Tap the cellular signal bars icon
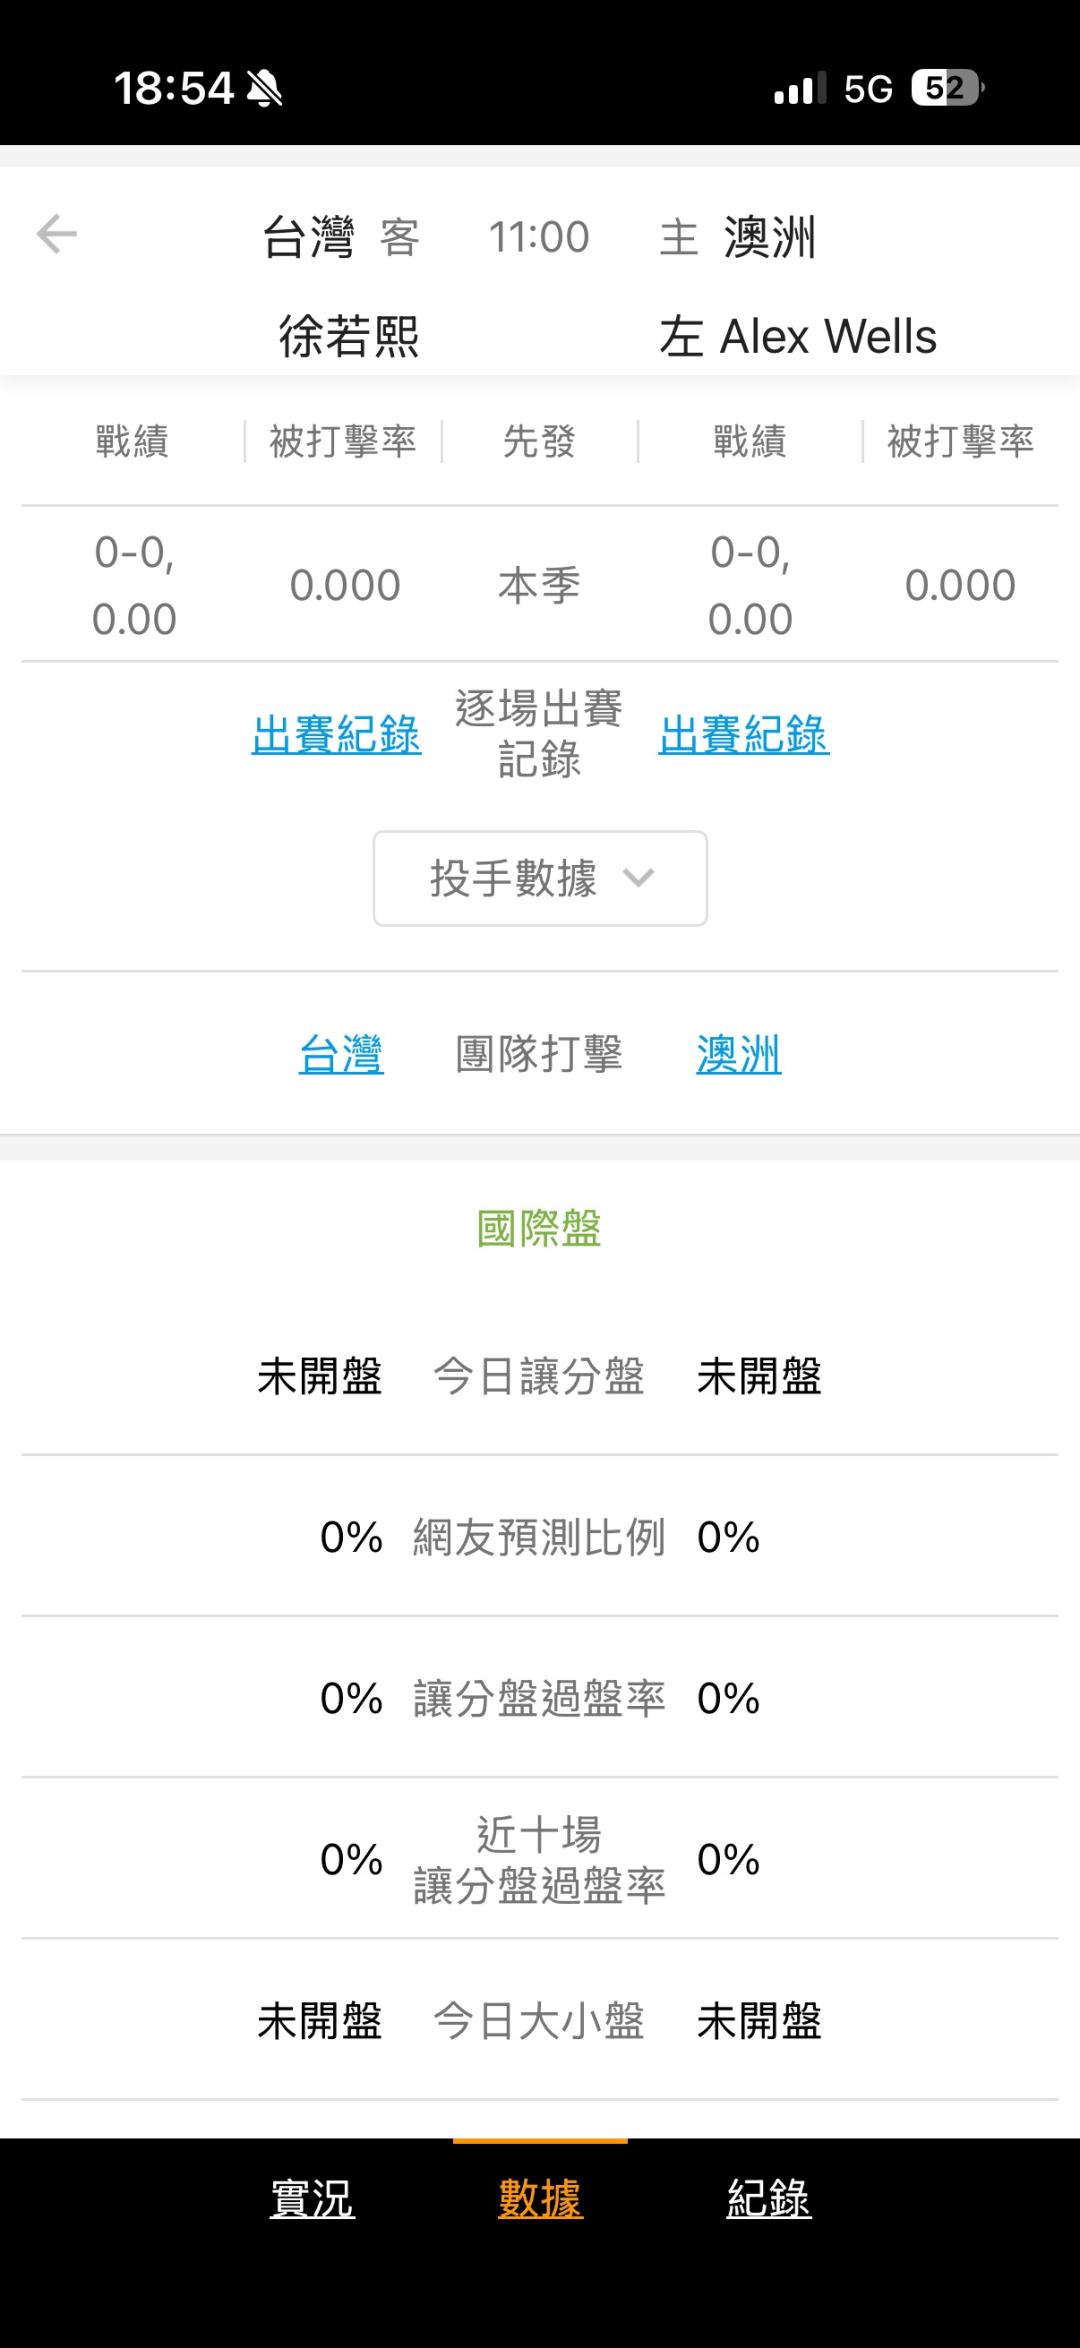Image resolution: width=1080 pixels, height=2348 pixels. point(799,89)
